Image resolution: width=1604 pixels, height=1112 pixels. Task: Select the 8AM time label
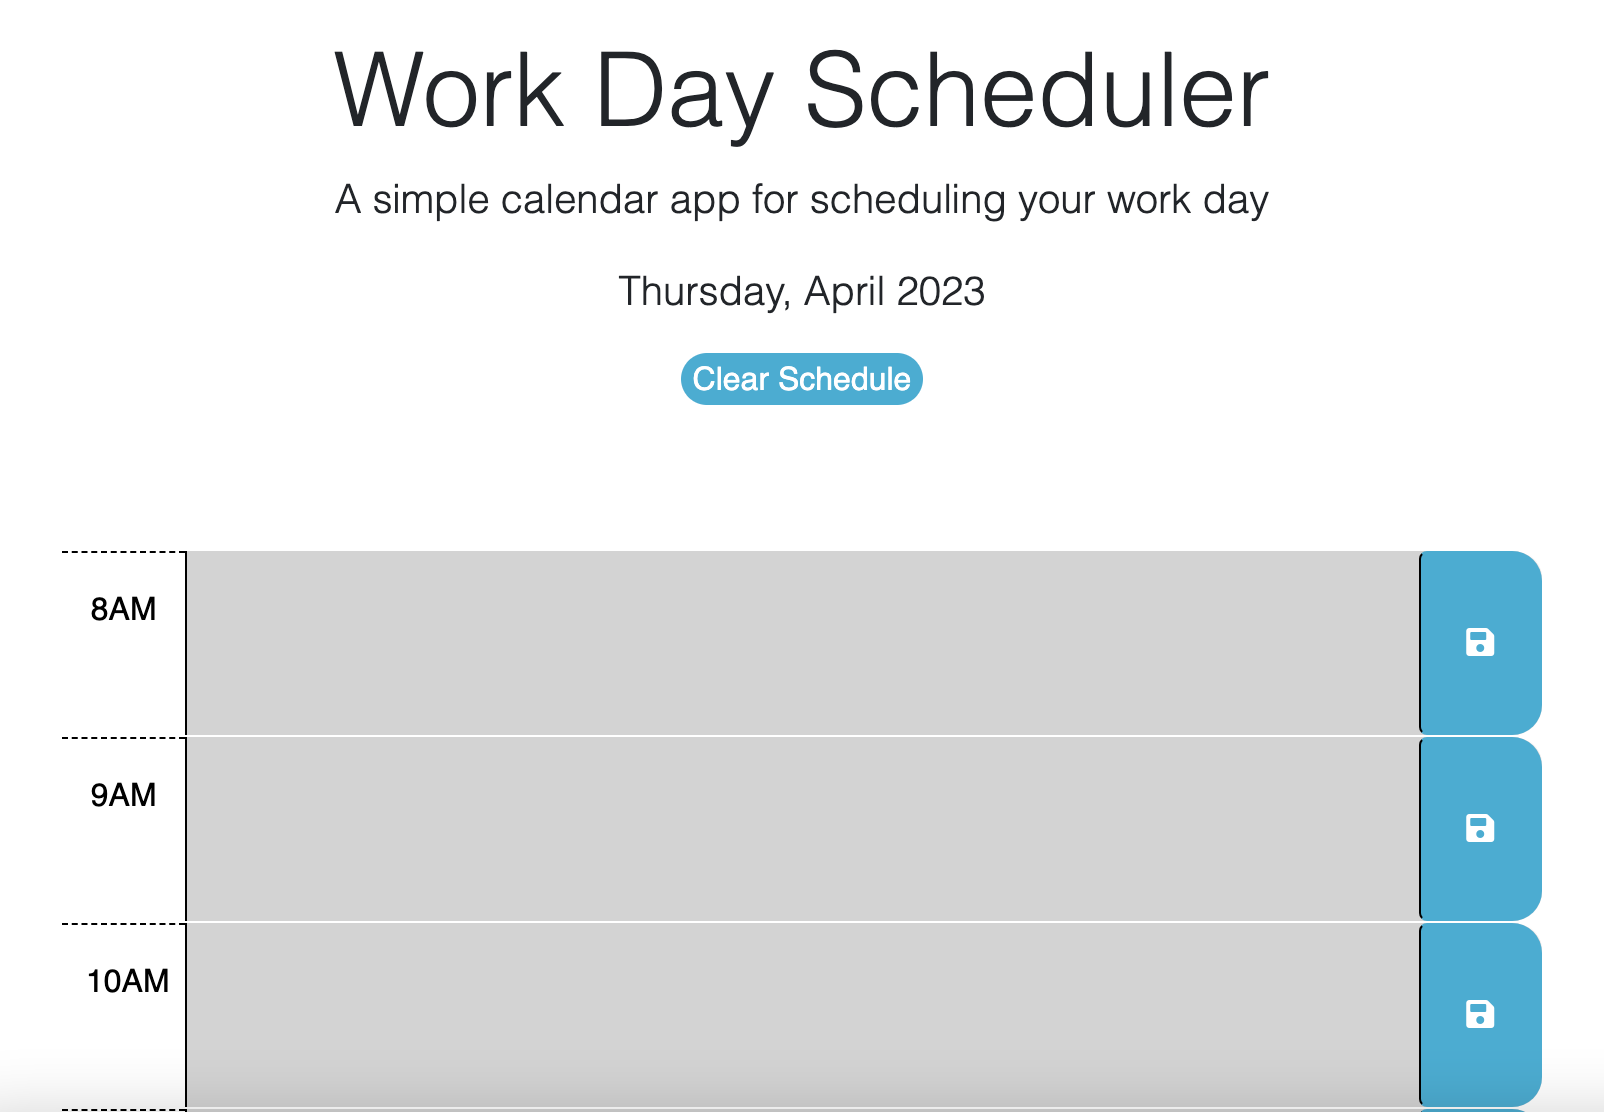[122, 609]
